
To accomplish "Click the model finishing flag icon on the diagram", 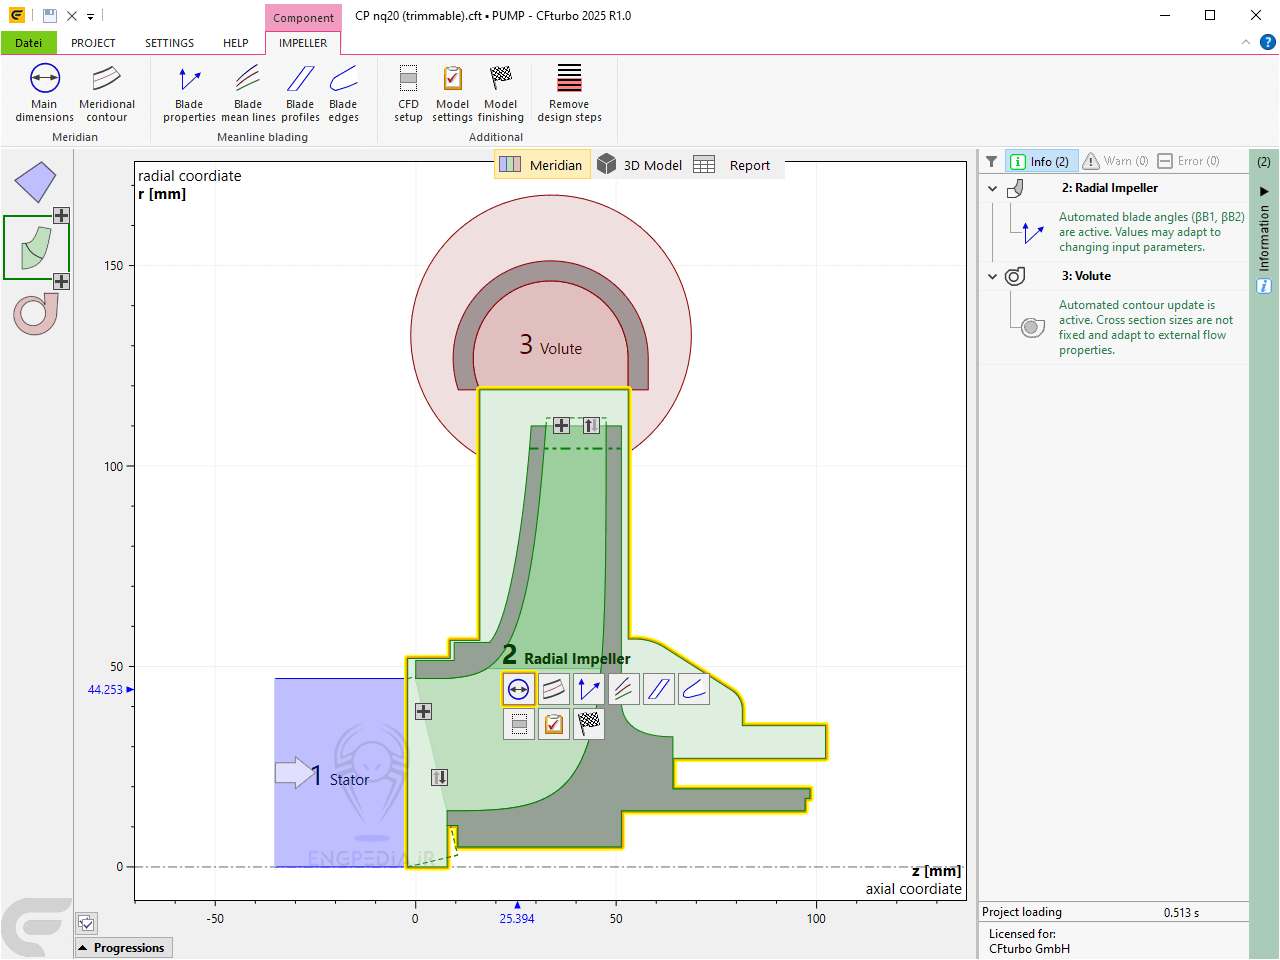I will [x=590, y=724].
